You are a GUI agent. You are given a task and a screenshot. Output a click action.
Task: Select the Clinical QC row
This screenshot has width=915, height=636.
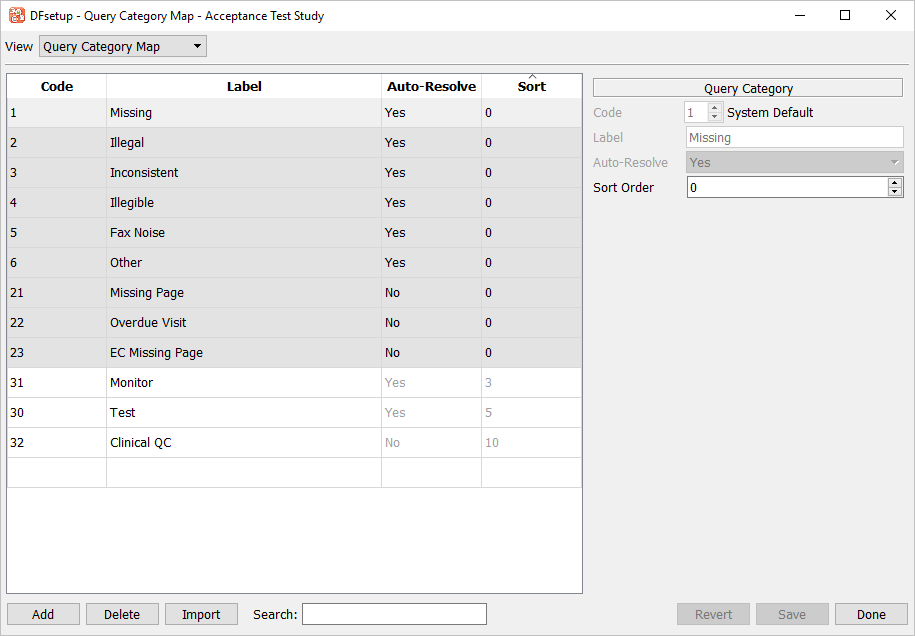140,443
